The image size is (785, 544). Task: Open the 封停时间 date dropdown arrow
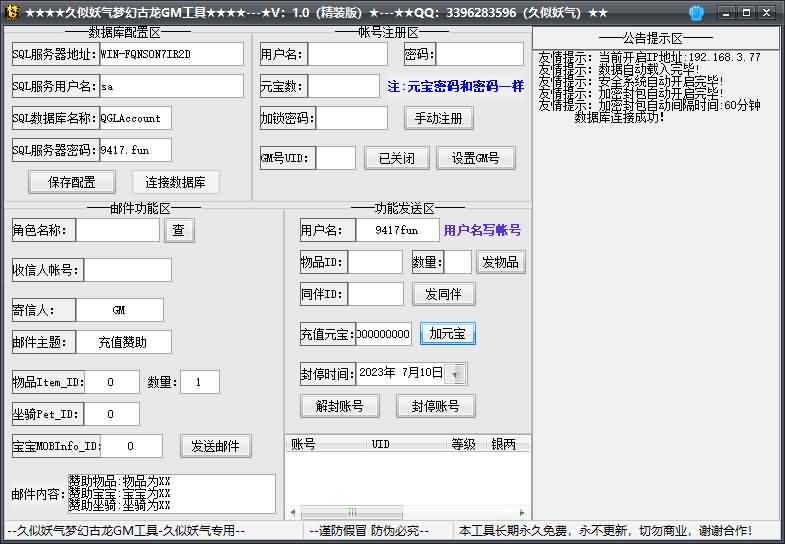tap(456, 374)
